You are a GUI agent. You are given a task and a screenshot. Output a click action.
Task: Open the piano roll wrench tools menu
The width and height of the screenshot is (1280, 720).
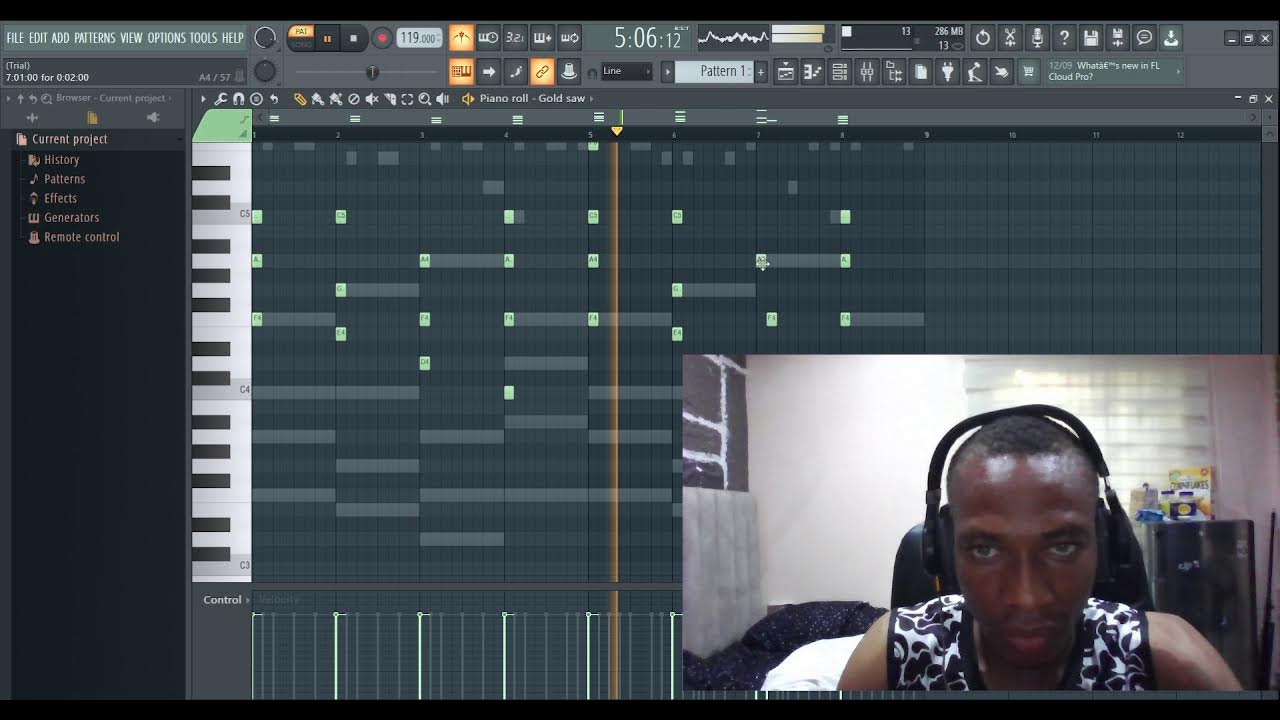[x=221, y=99]
